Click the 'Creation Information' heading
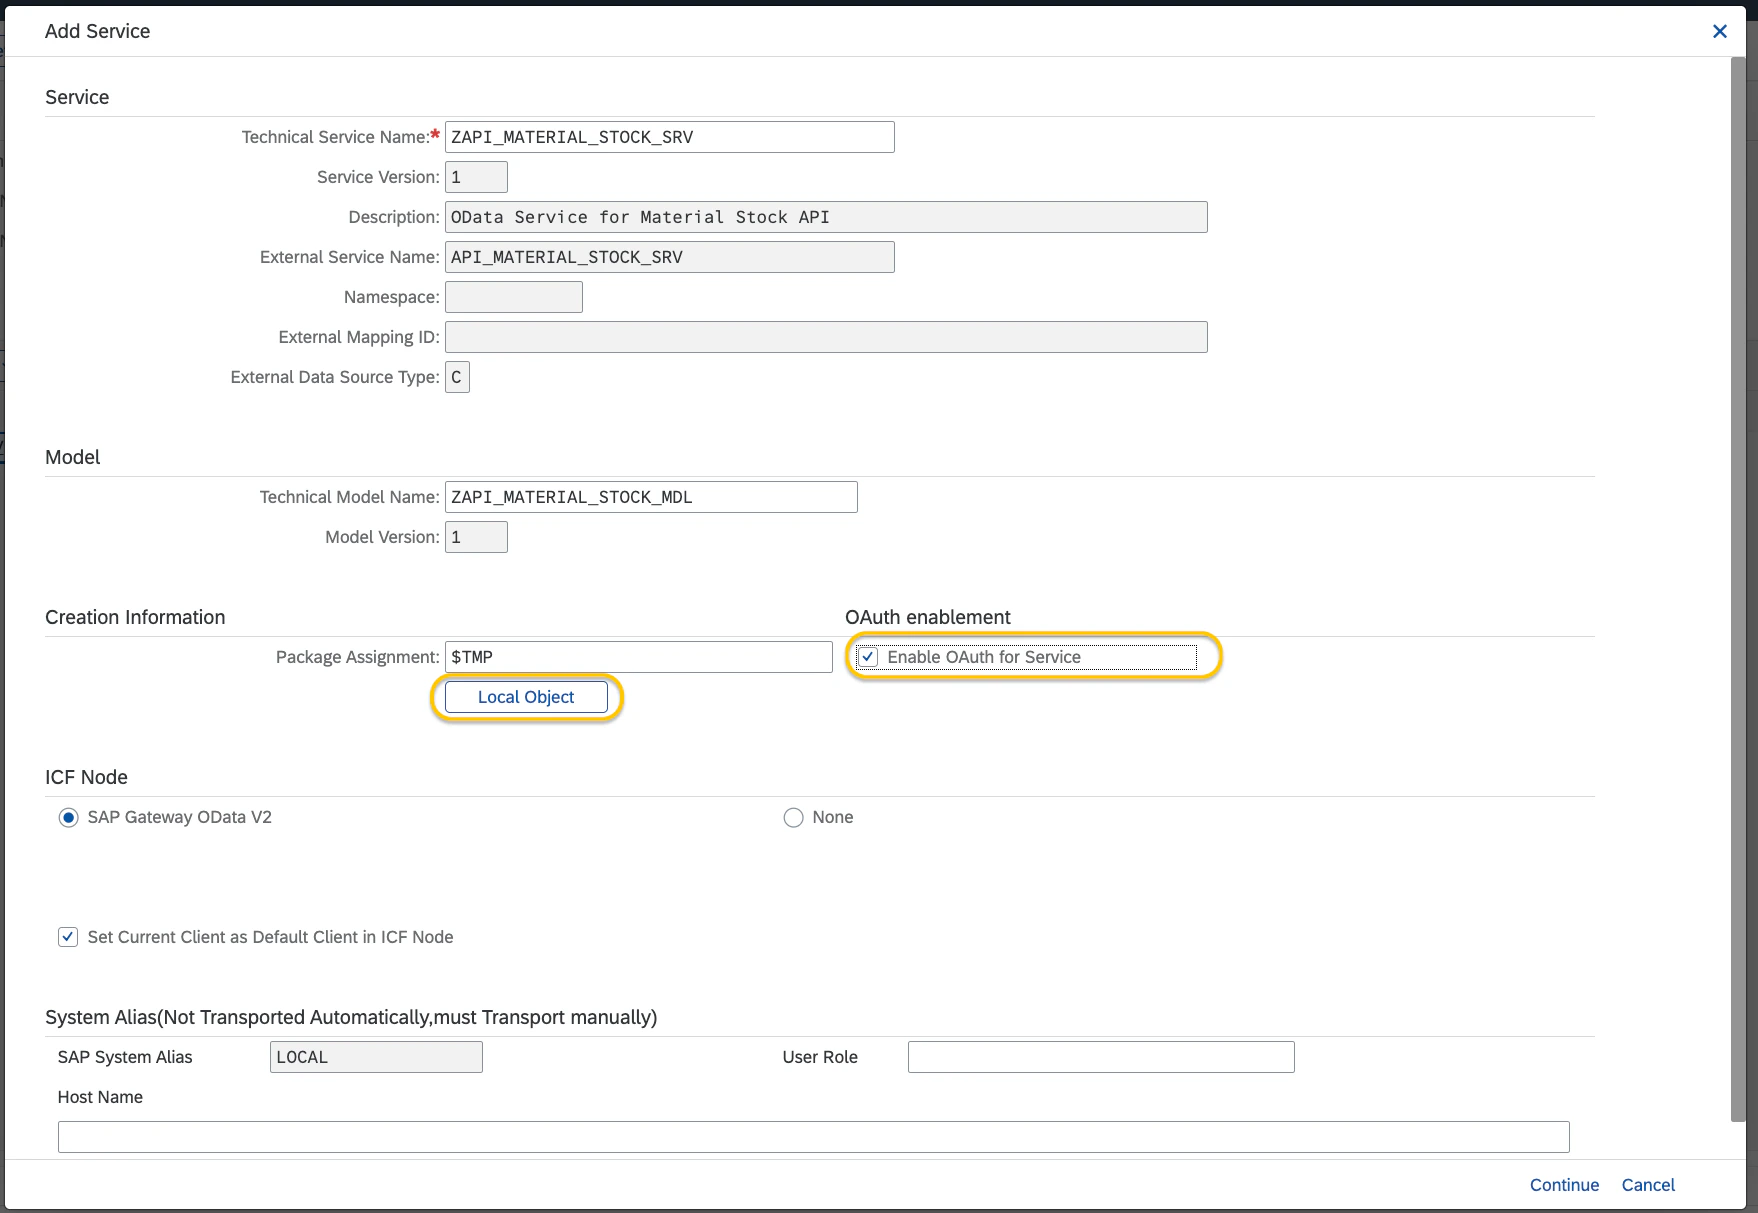 tap(135, 617)
